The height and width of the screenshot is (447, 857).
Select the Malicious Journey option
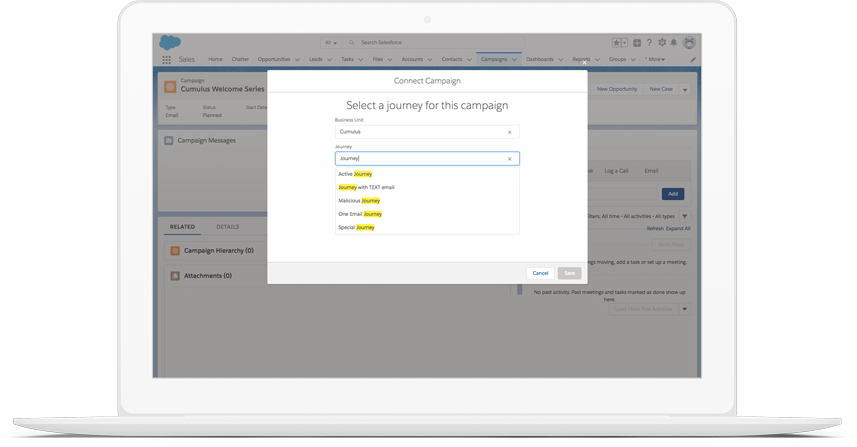427,201
